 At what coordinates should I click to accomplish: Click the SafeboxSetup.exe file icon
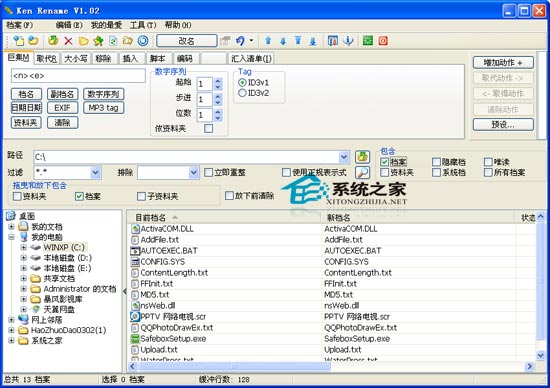click(x=135, y=339)
